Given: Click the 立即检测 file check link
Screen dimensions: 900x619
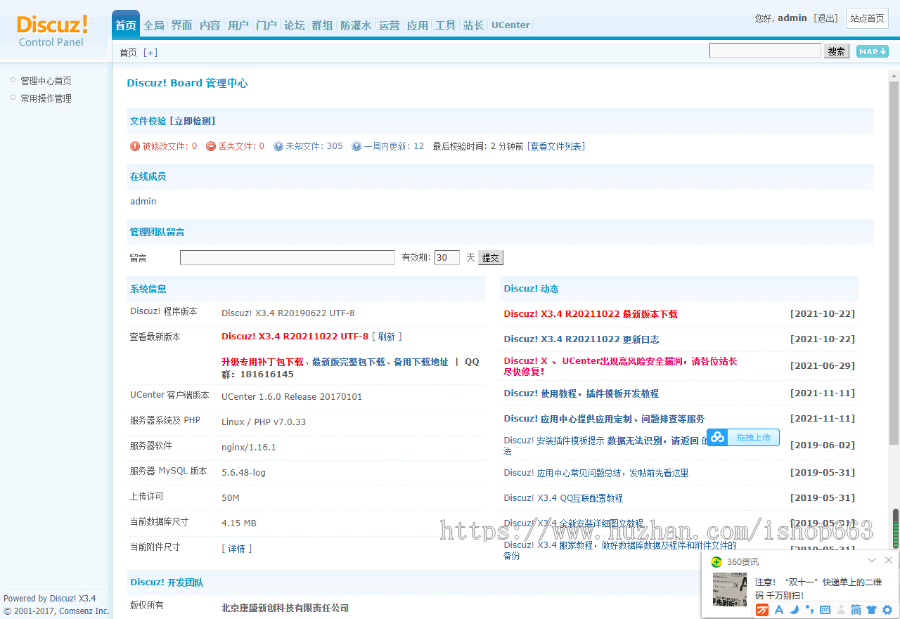Looking at the screenshot, I should click(x=193, y=121).
